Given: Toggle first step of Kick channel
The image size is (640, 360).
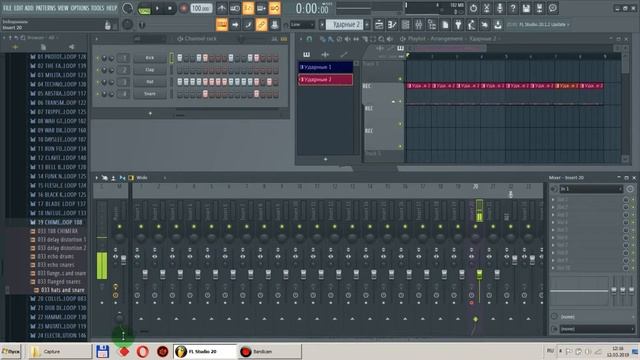Looking at the screenshot, I should click(180, 58).
